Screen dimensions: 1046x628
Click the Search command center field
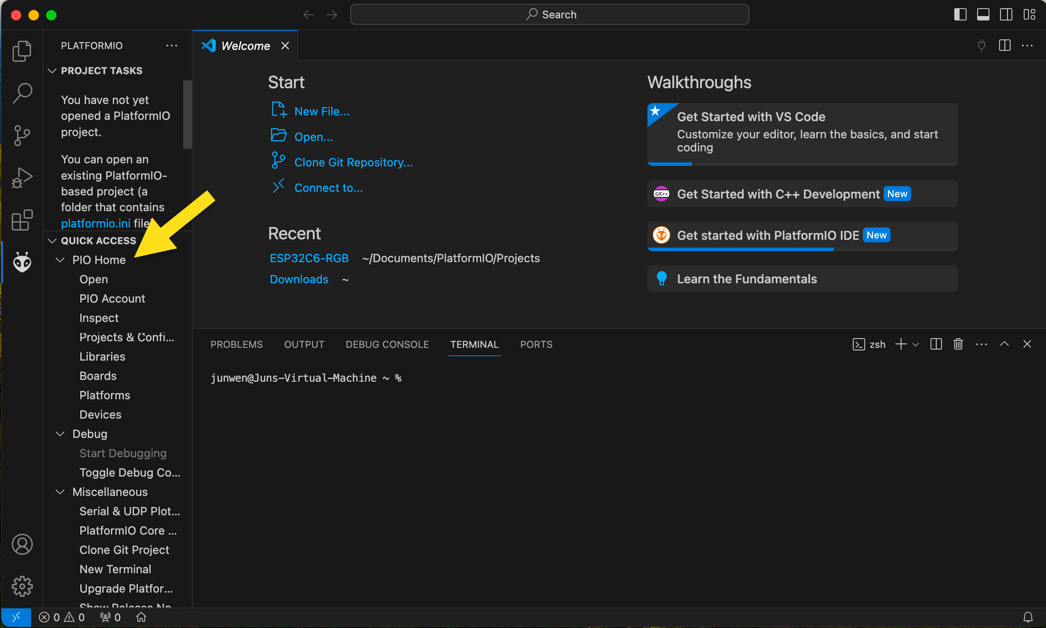[550, 15]
